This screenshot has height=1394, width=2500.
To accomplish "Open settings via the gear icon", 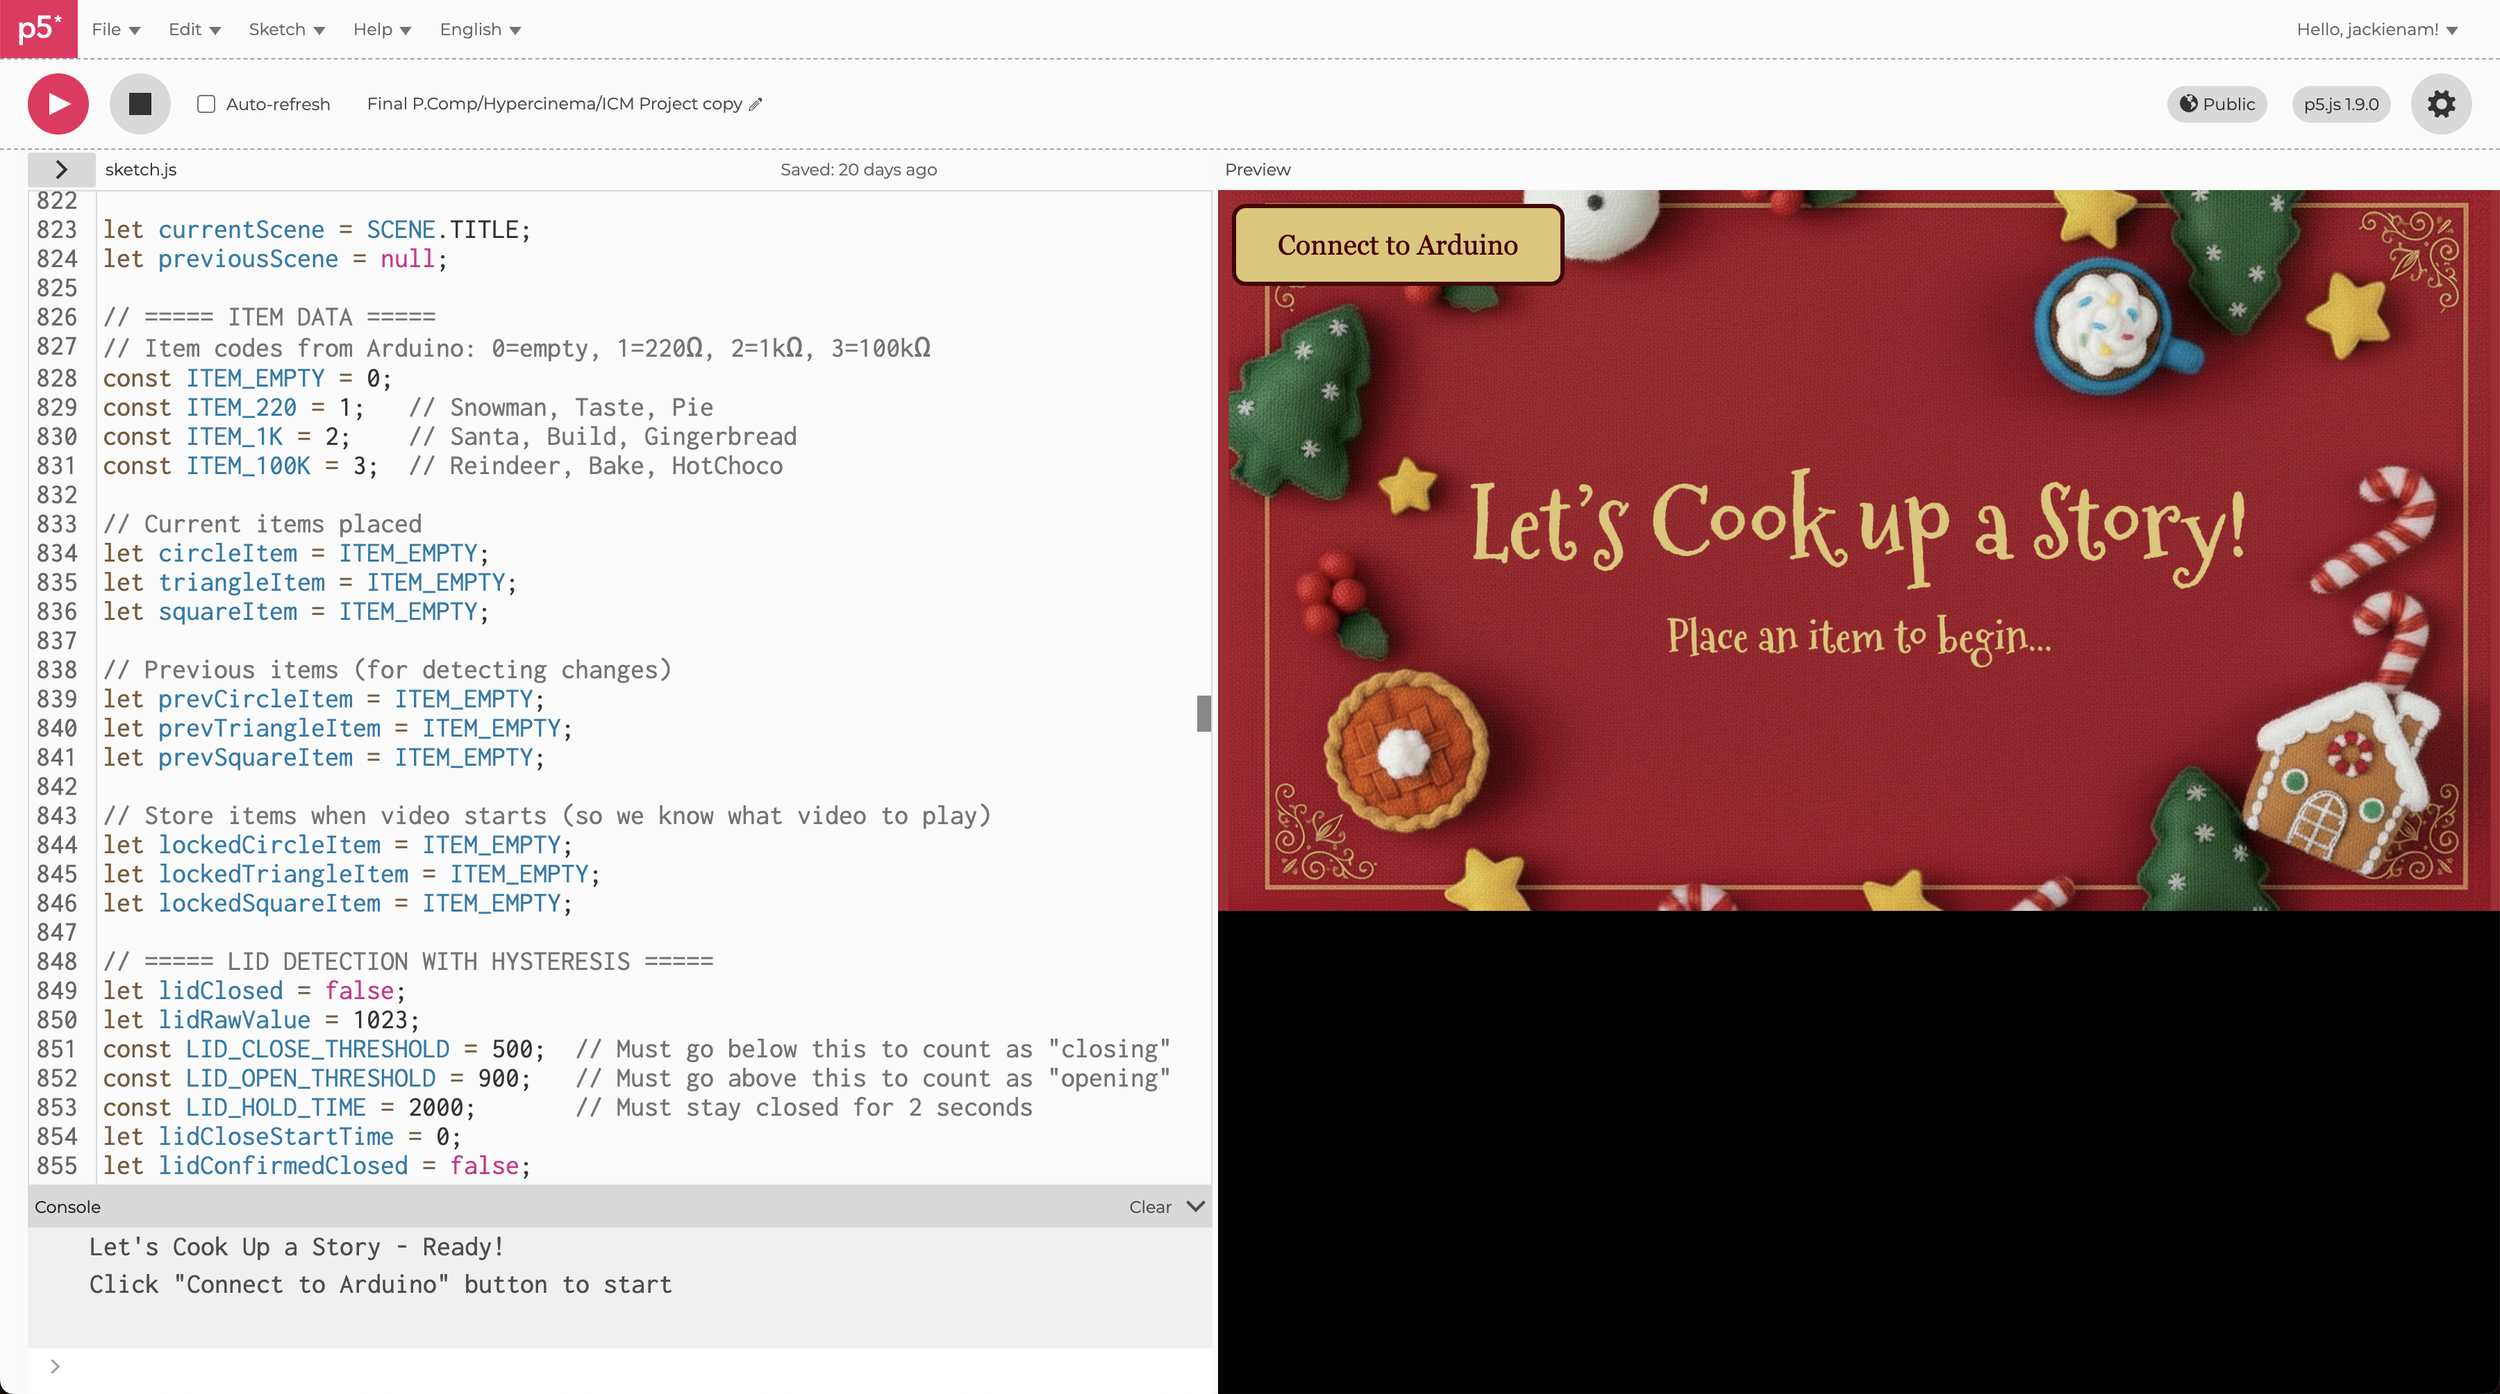I will click(2440, 104).
